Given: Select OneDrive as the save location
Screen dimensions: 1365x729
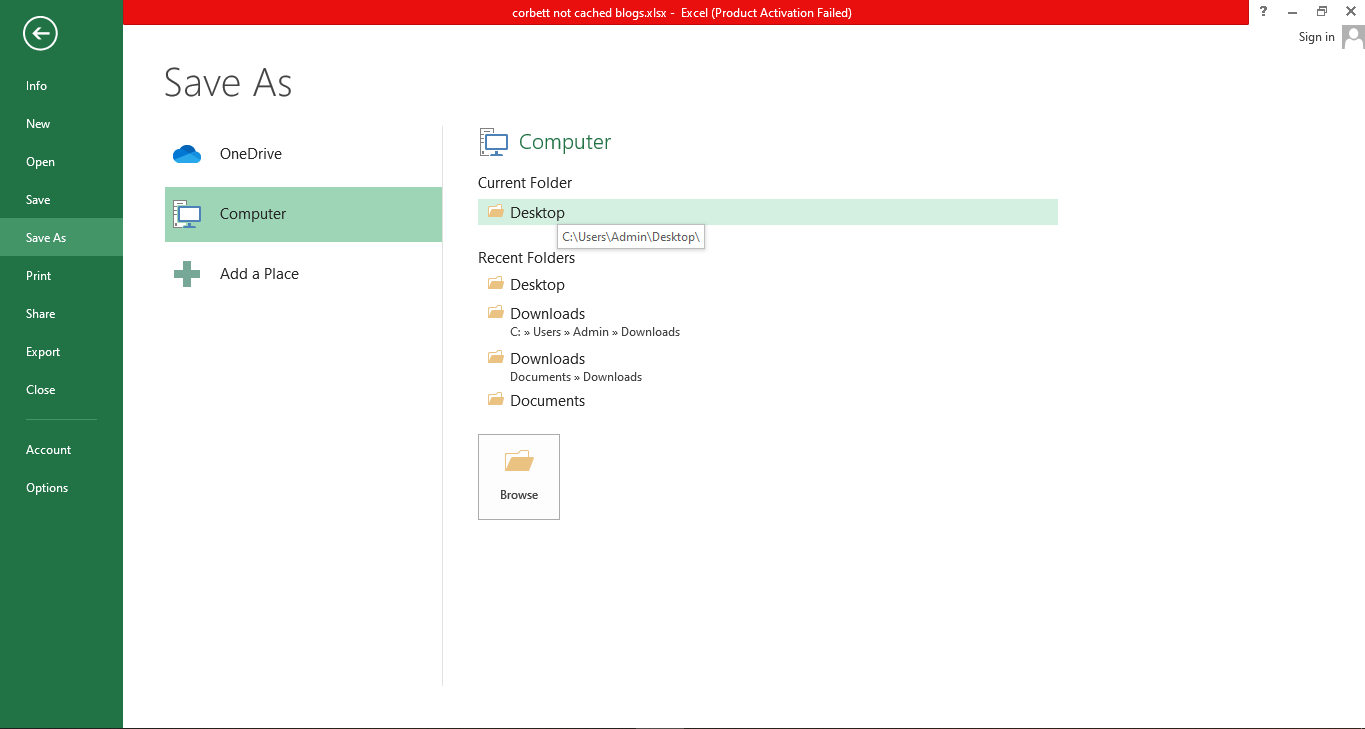Looking at the screenshot, I should coord(303,154).
